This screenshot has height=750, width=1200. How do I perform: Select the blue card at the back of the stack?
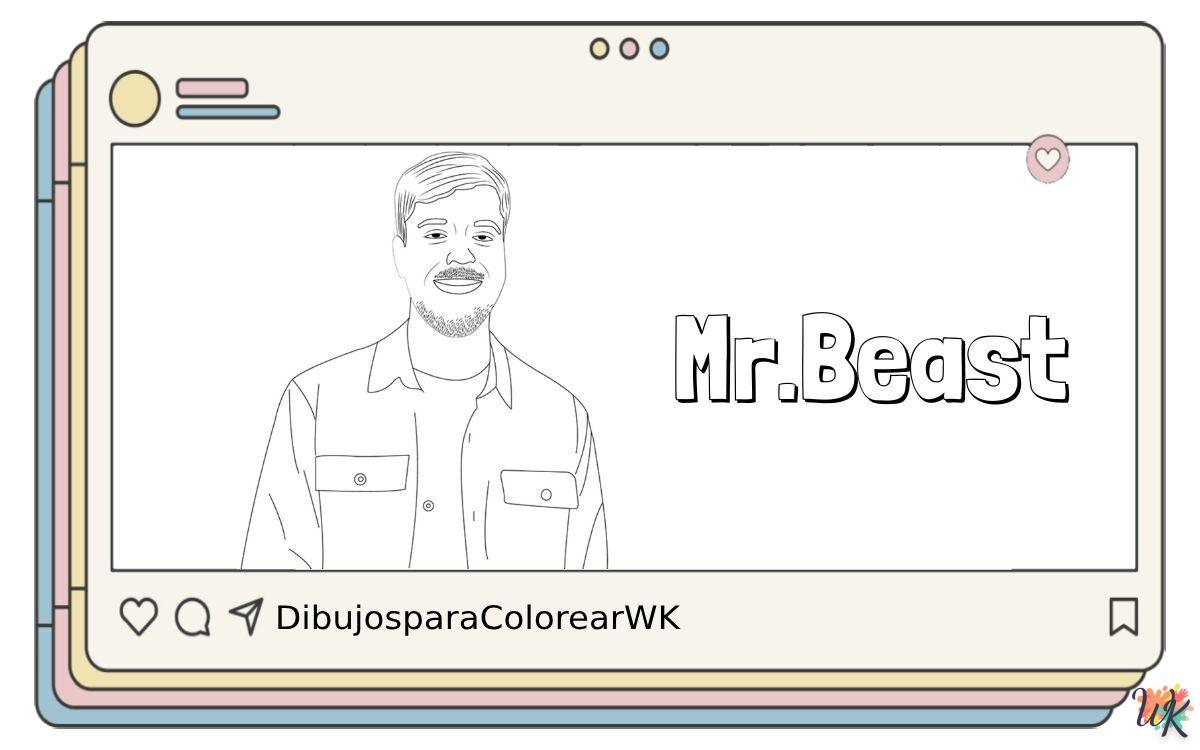(44, 400)
